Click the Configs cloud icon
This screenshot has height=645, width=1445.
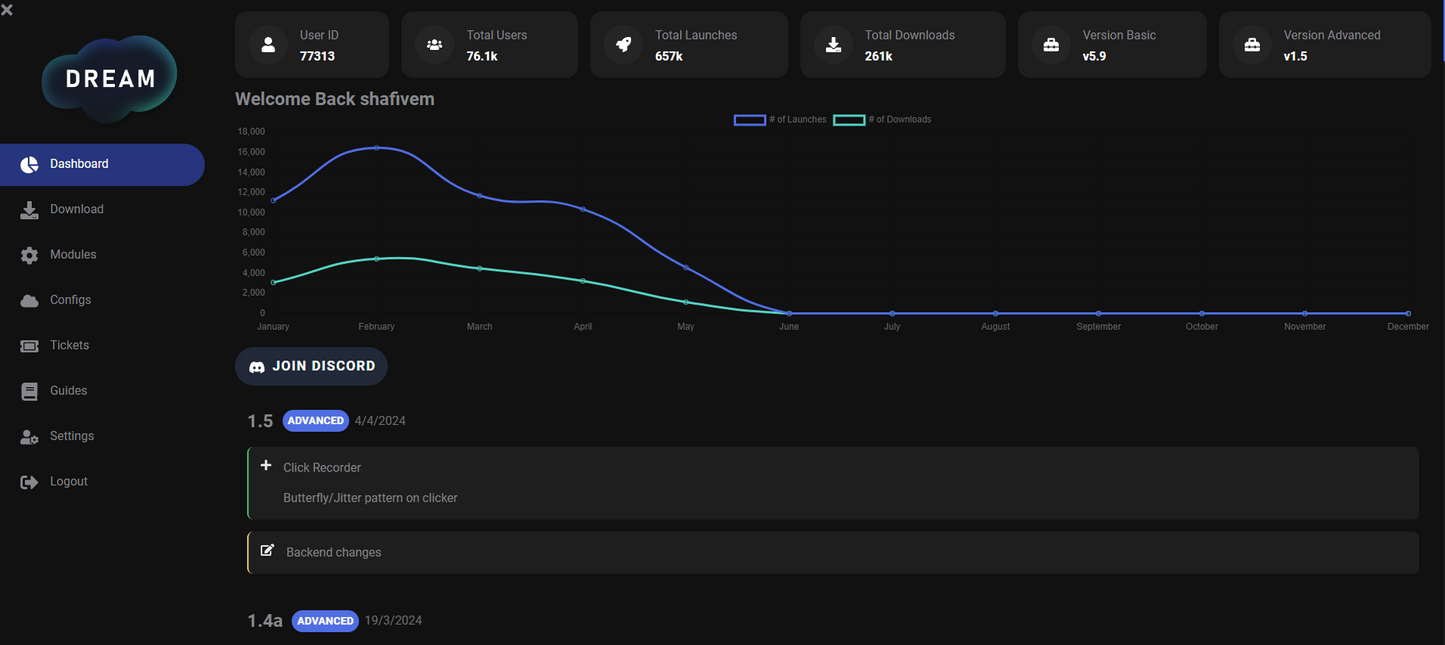click(x=30, y=300)
